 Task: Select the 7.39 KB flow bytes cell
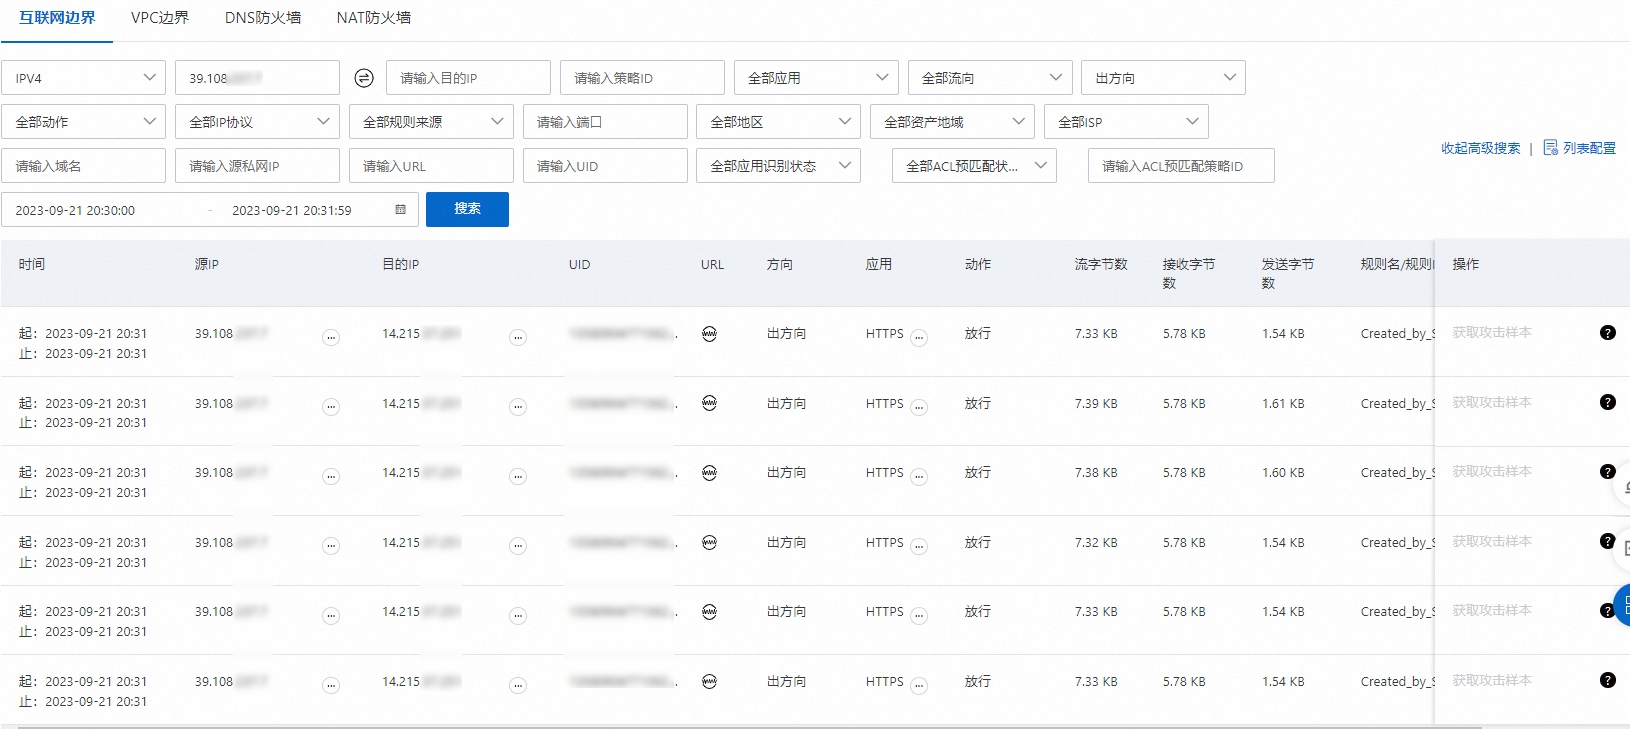1096,403
